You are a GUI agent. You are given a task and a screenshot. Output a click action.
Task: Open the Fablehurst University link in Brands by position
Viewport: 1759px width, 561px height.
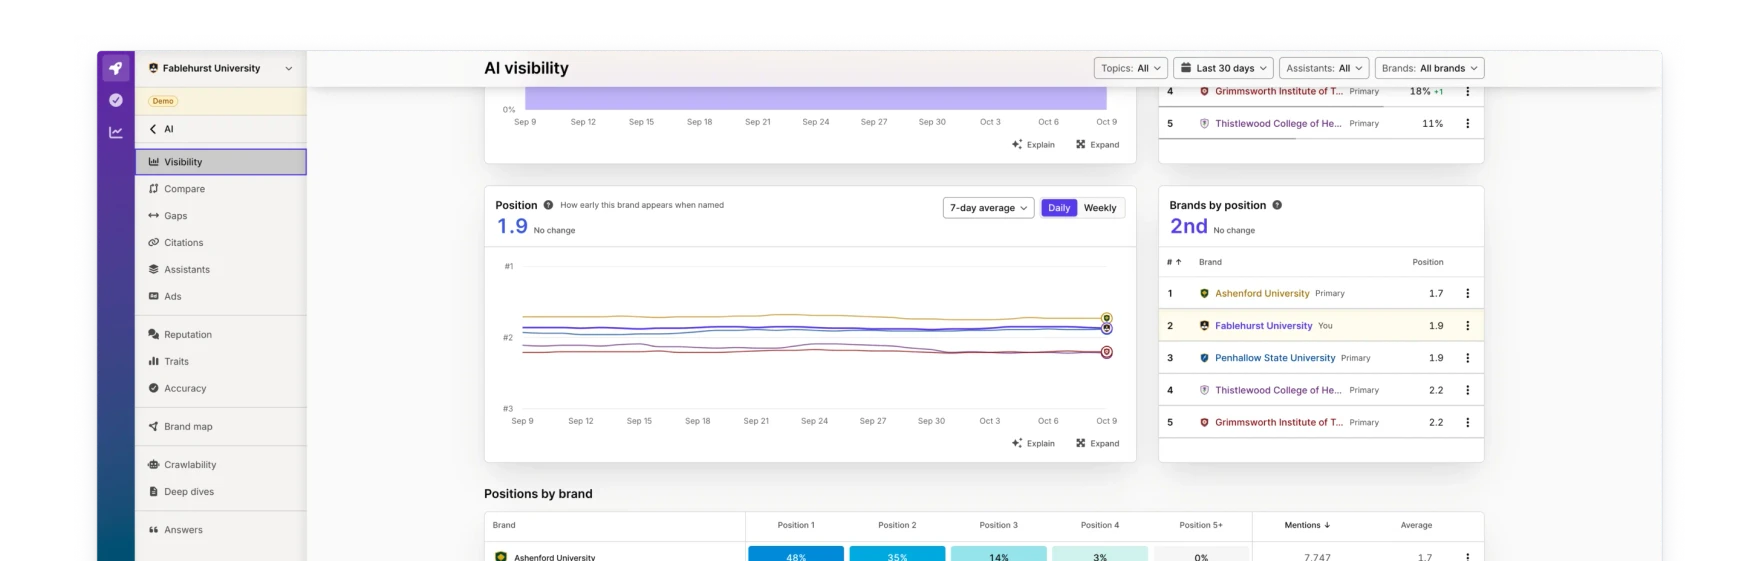[1263, 326]
